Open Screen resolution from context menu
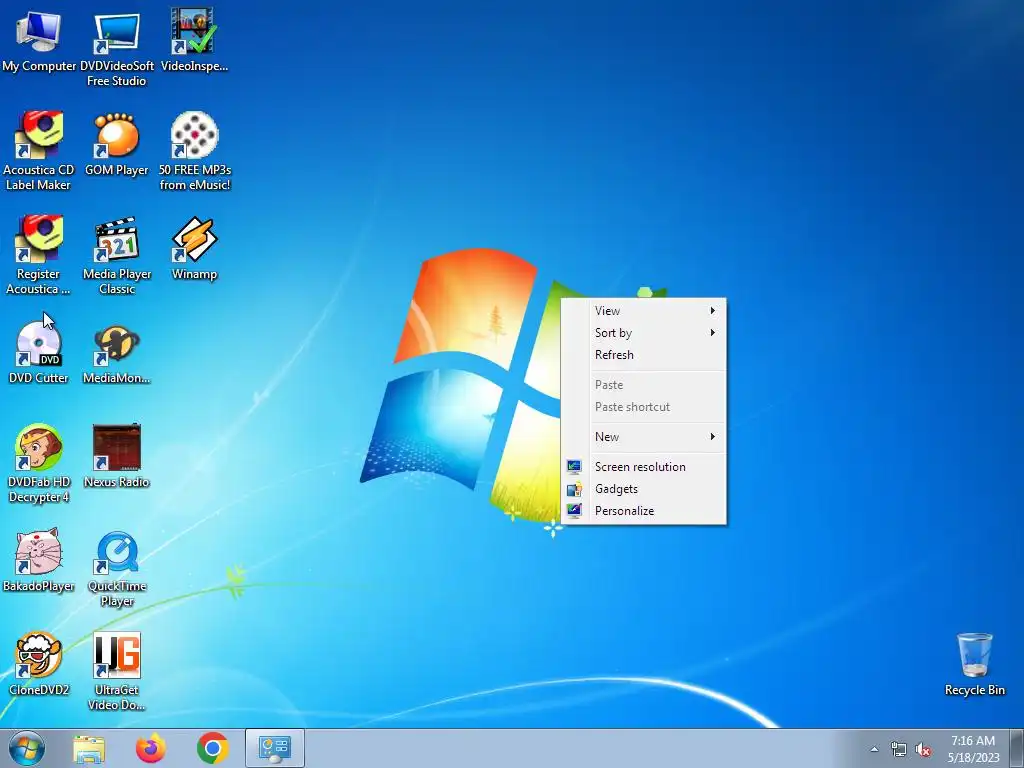Viewport: 1024px width, 768px height. pyautogui.click(x=643, y=467)
